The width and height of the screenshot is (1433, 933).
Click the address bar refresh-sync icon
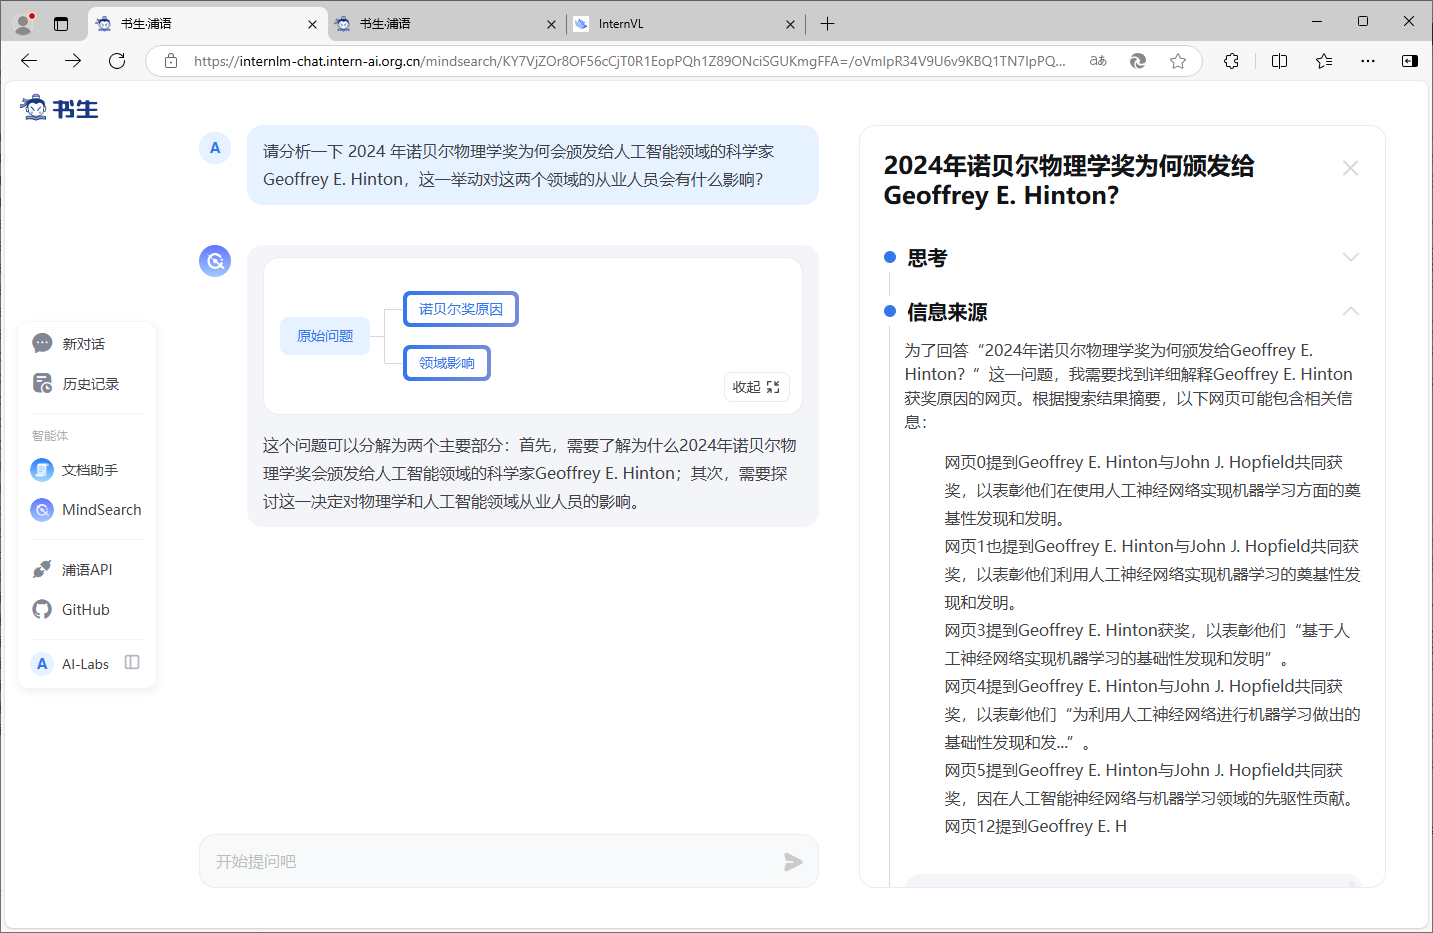point(1138,61)
